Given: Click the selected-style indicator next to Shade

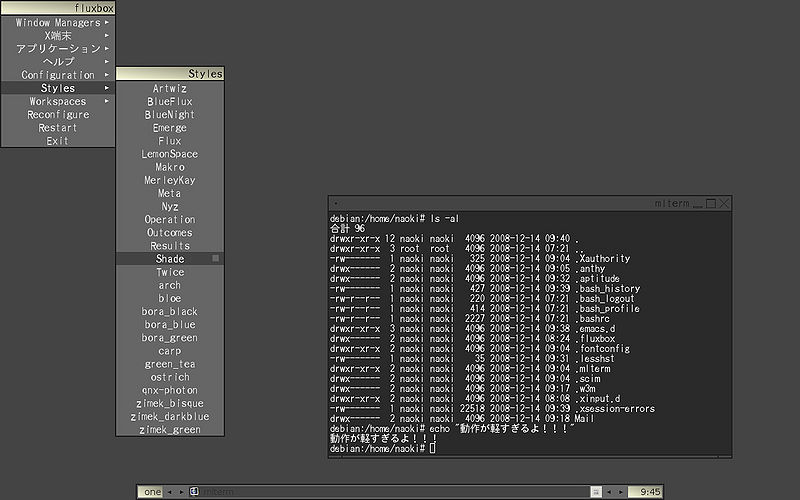Looking at the screenshot, I should [x=216, y=258].
